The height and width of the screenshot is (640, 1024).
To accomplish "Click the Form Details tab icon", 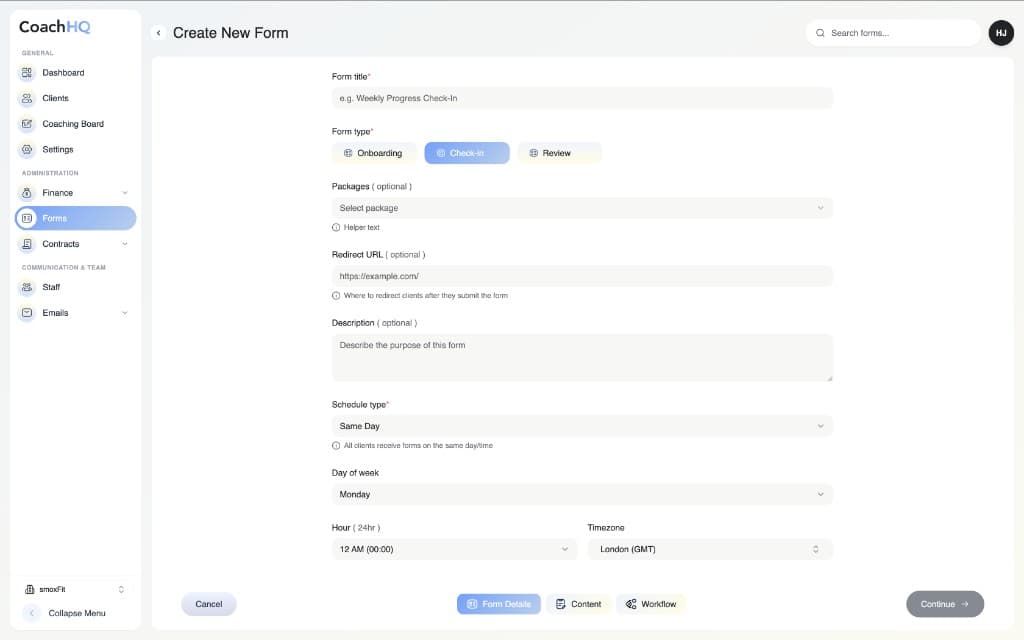I will click(471, 604).
